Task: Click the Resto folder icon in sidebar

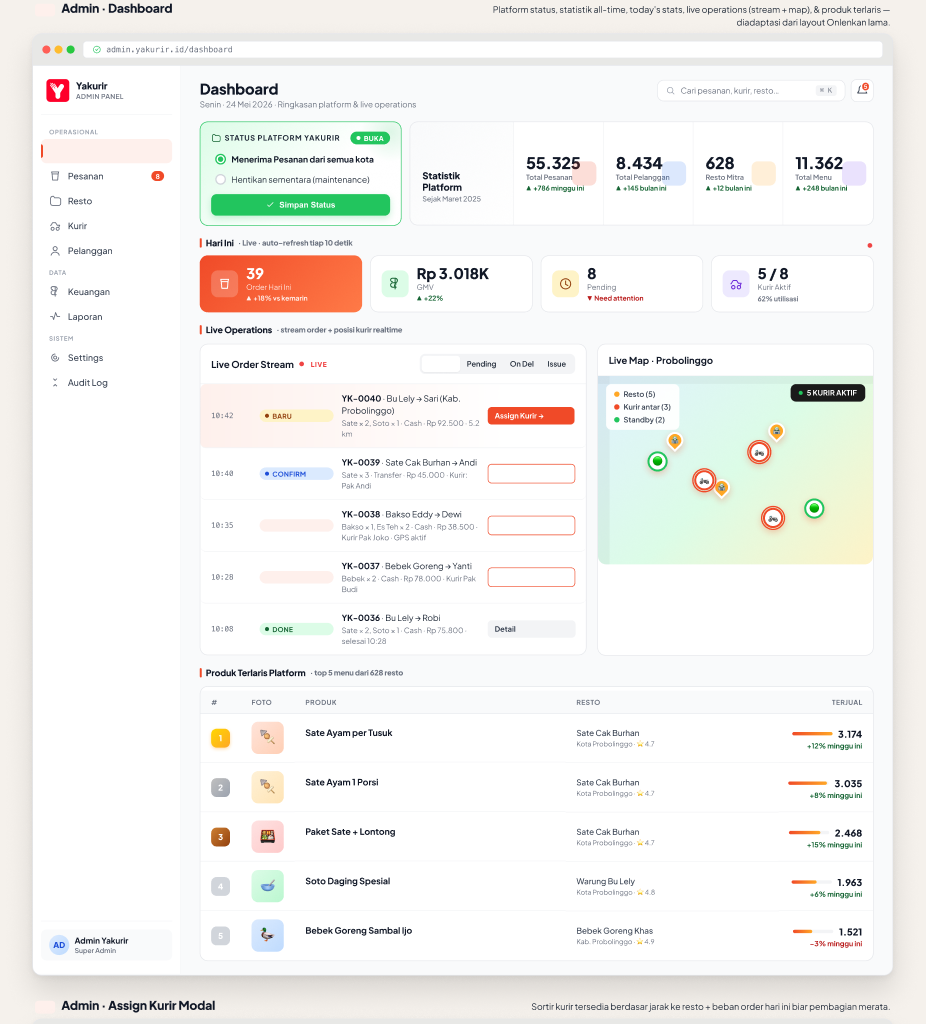Action: pos(56,201)
